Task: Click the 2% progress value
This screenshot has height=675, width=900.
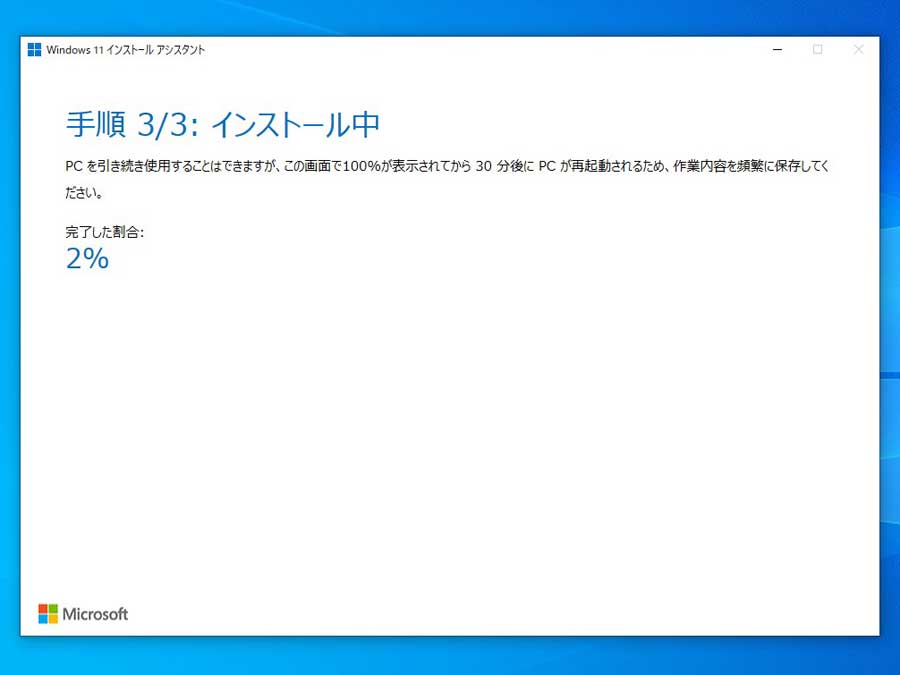Action: tap(87, 258)
